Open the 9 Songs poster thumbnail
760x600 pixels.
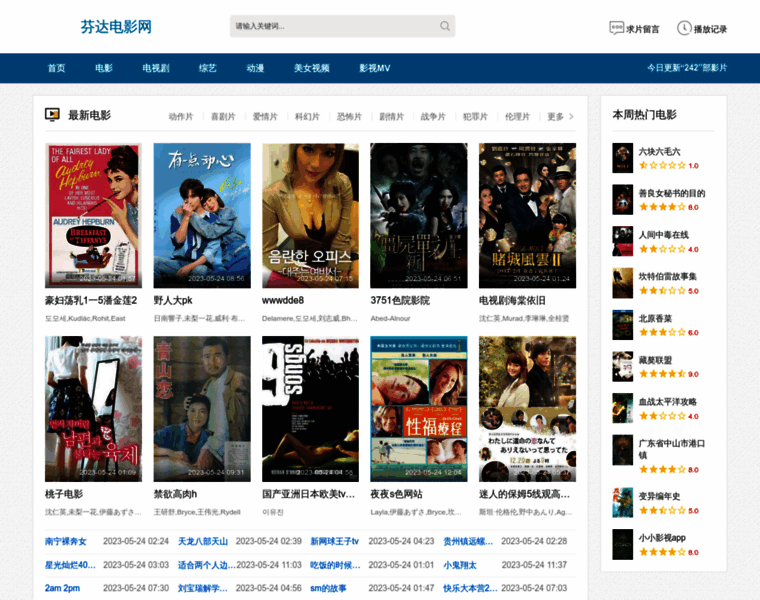coord(311,409)
